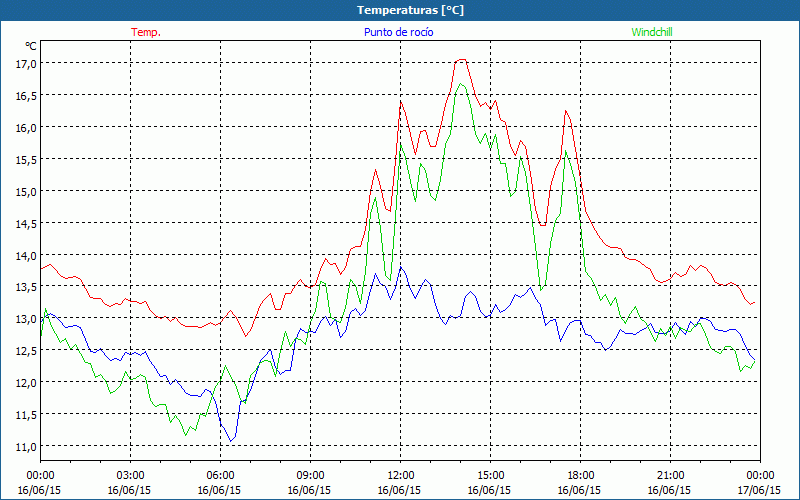
Task: Click the 11,0 y-axis value
Action: pos(28,447)
